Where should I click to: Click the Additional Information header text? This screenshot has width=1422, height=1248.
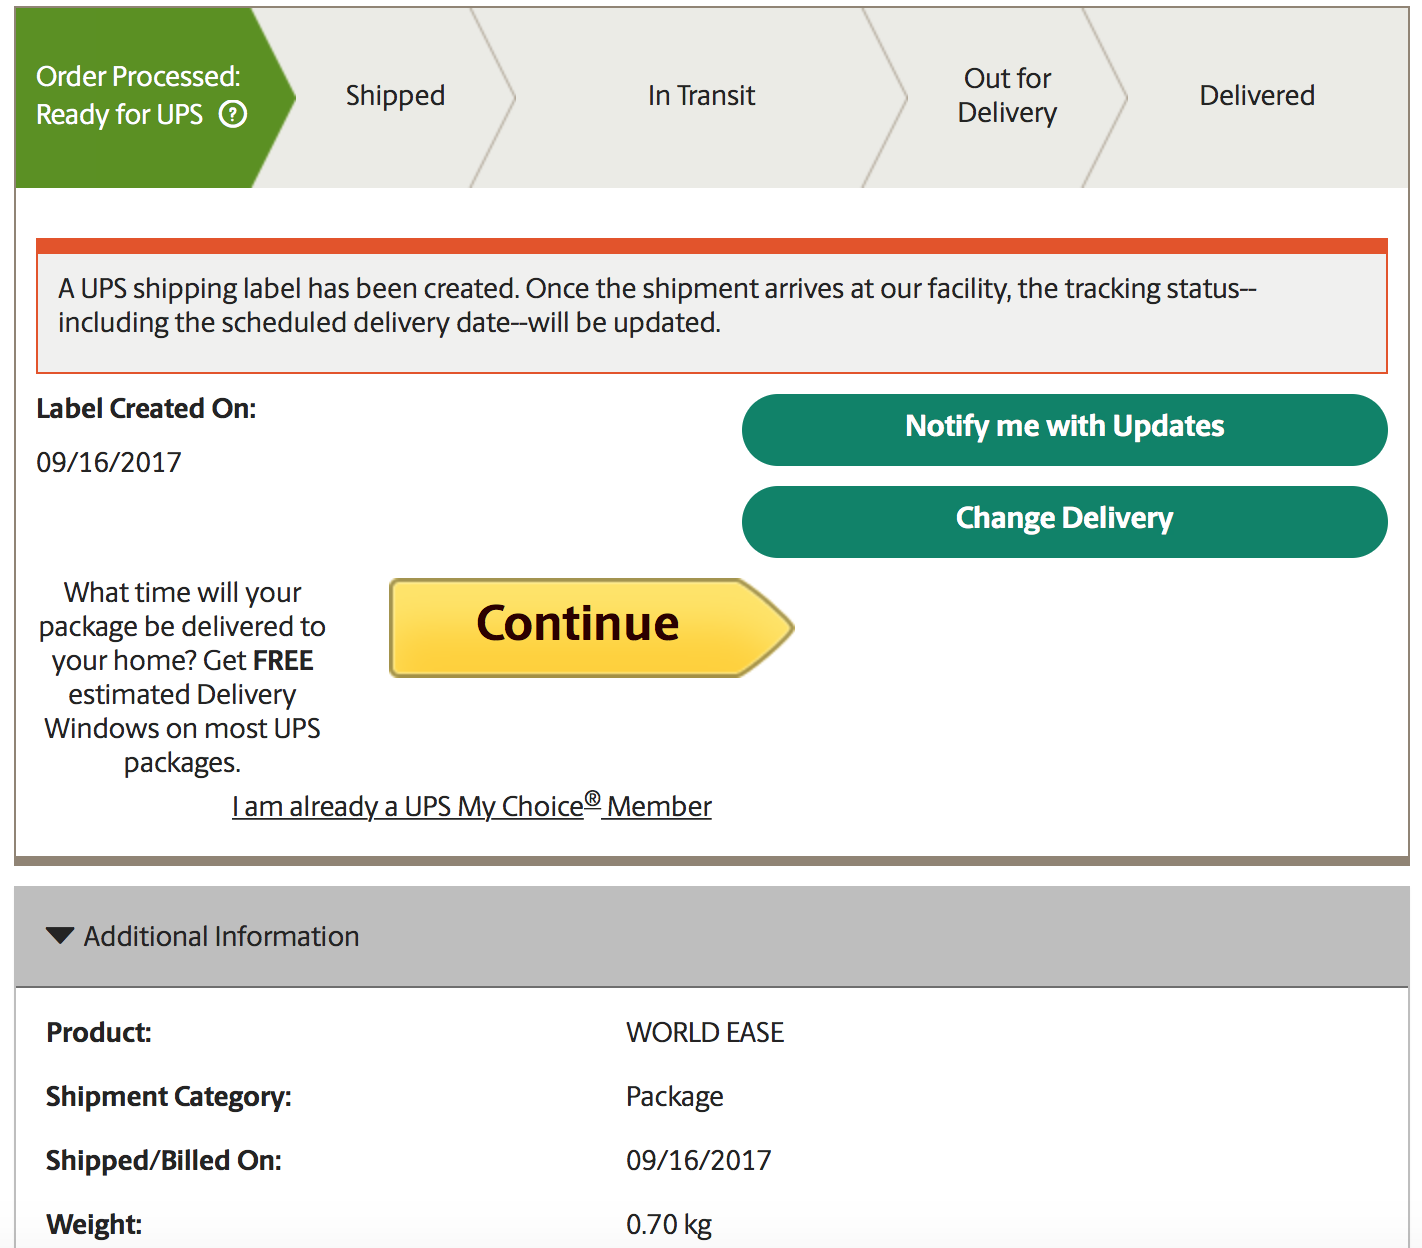tap(221, 936)
